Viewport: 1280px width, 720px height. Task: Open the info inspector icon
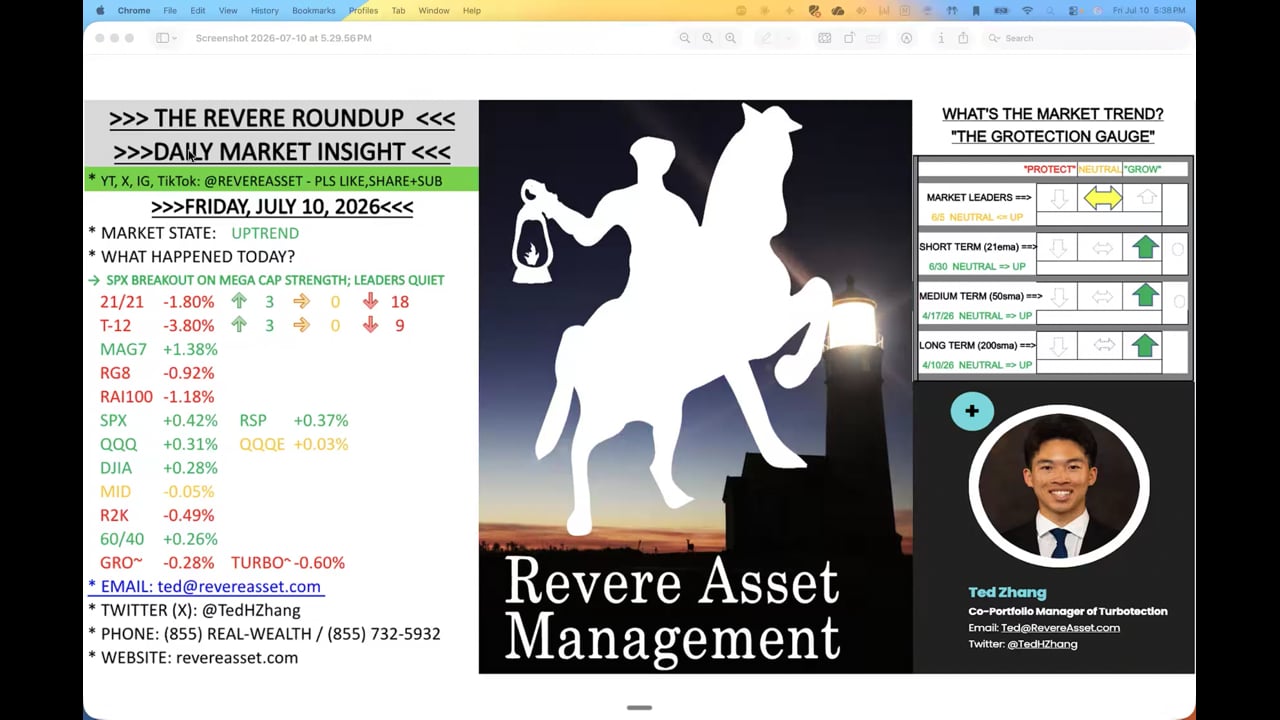[x=941, y=38]
